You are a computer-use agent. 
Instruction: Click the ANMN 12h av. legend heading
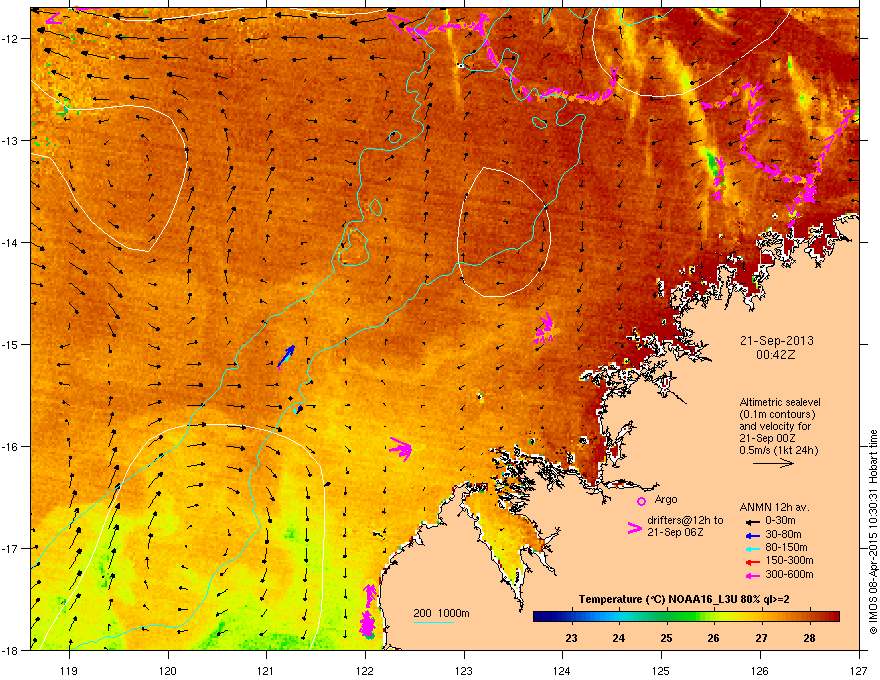pyautogui.click(x=774, y=507)
